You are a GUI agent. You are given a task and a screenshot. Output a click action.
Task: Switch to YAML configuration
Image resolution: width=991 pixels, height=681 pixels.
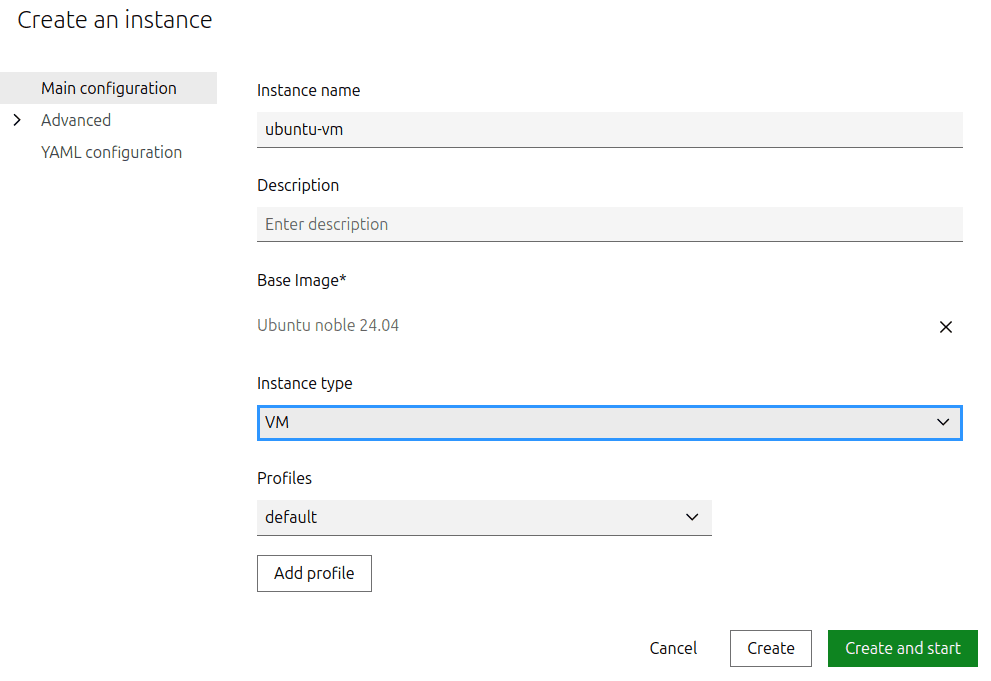pos(111,152)
